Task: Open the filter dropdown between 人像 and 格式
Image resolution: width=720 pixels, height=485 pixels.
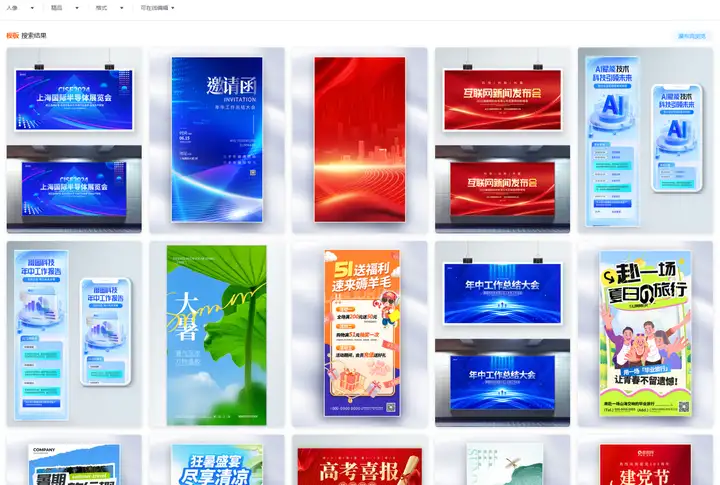Action: [x=64, y=8]
